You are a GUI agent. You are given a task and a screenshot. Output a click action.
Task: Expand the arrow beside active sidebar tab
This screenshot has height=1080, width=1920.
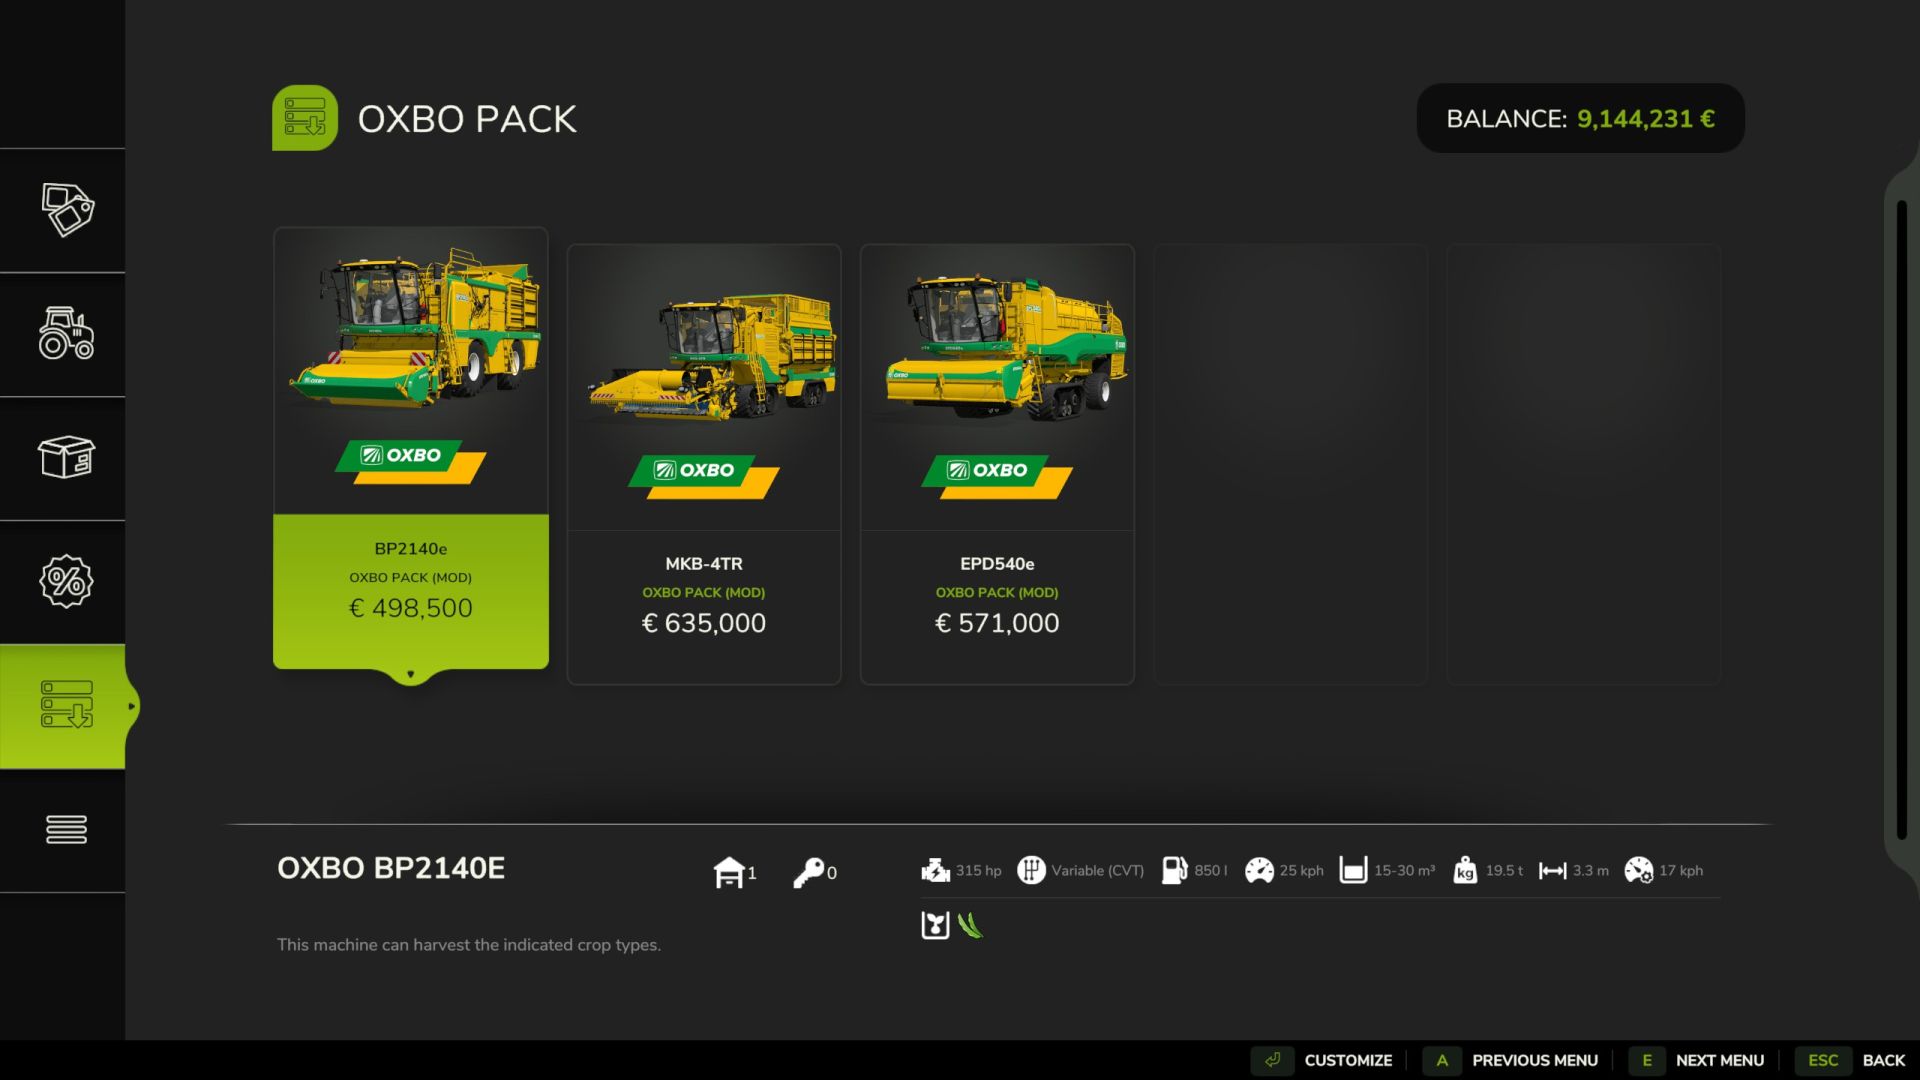[x=131, y=706]
